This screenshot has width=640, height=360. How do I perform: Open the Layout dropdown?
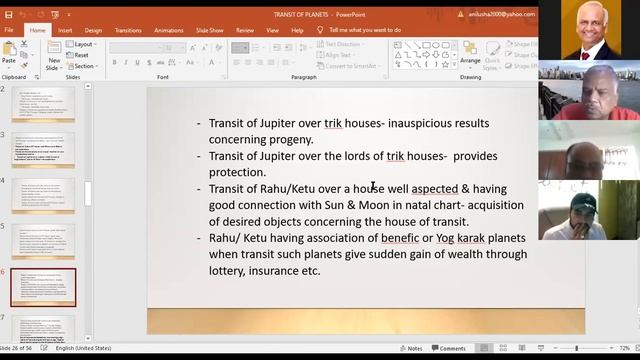point(81,44)
